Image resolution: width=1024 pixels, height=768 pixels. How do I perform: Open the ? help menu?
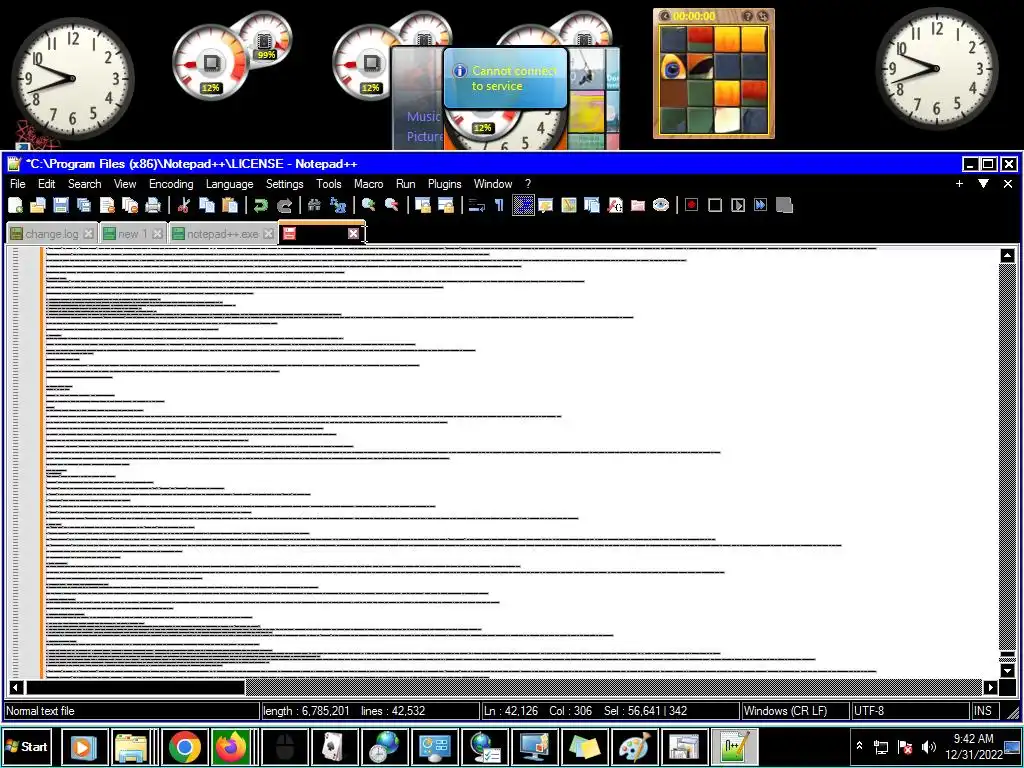528,184
